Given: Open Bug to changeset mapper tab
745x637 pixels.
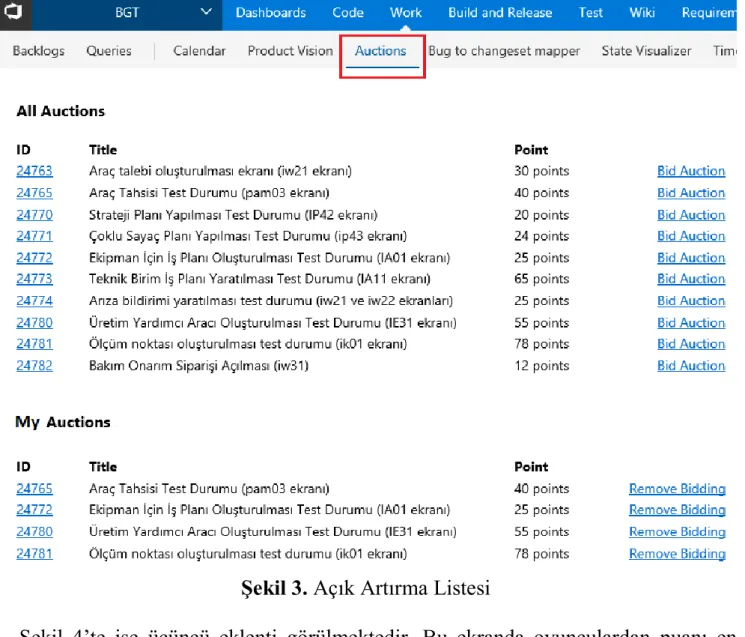Looking at the screenshot, I should pos(504,51).
